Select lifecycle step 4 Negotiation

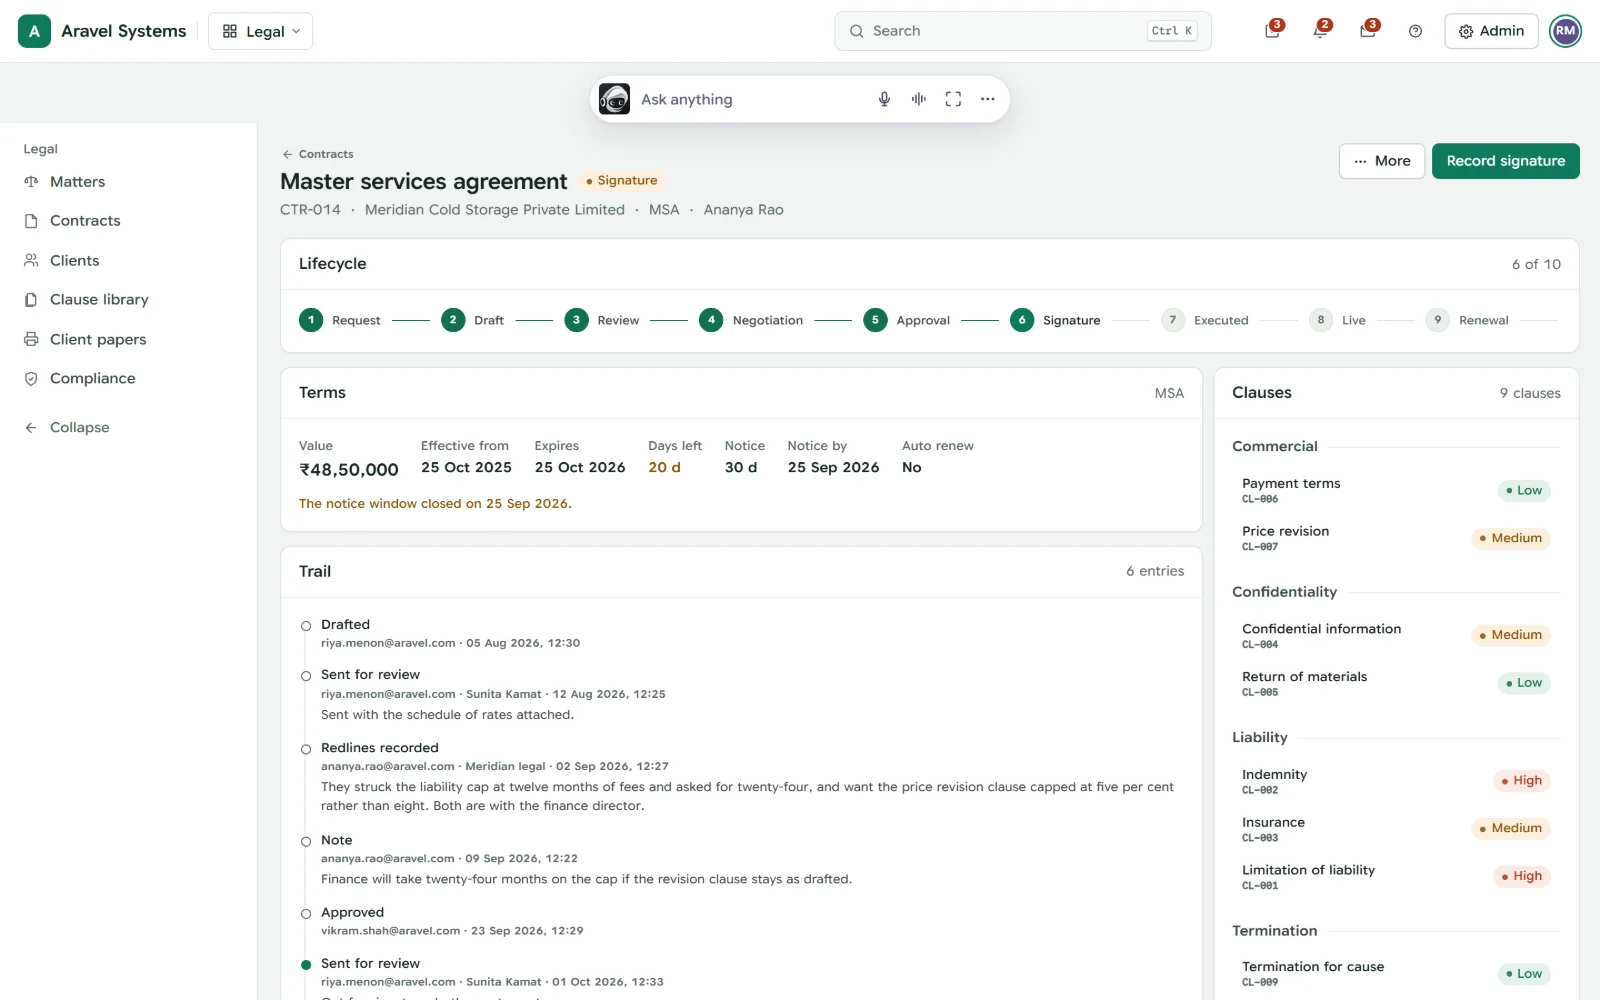(x=751, y=320)
